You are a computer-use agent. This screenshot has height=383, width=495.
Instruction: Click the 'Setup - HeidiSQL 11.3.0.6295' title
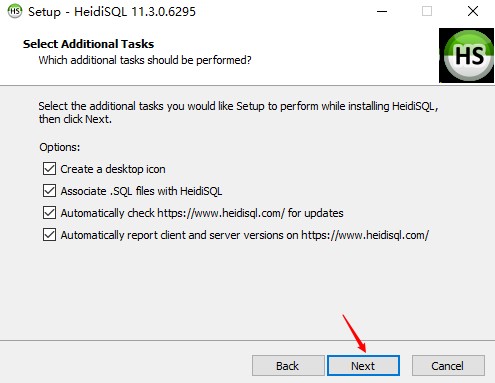pyautogui.click(x=112, y=12)
